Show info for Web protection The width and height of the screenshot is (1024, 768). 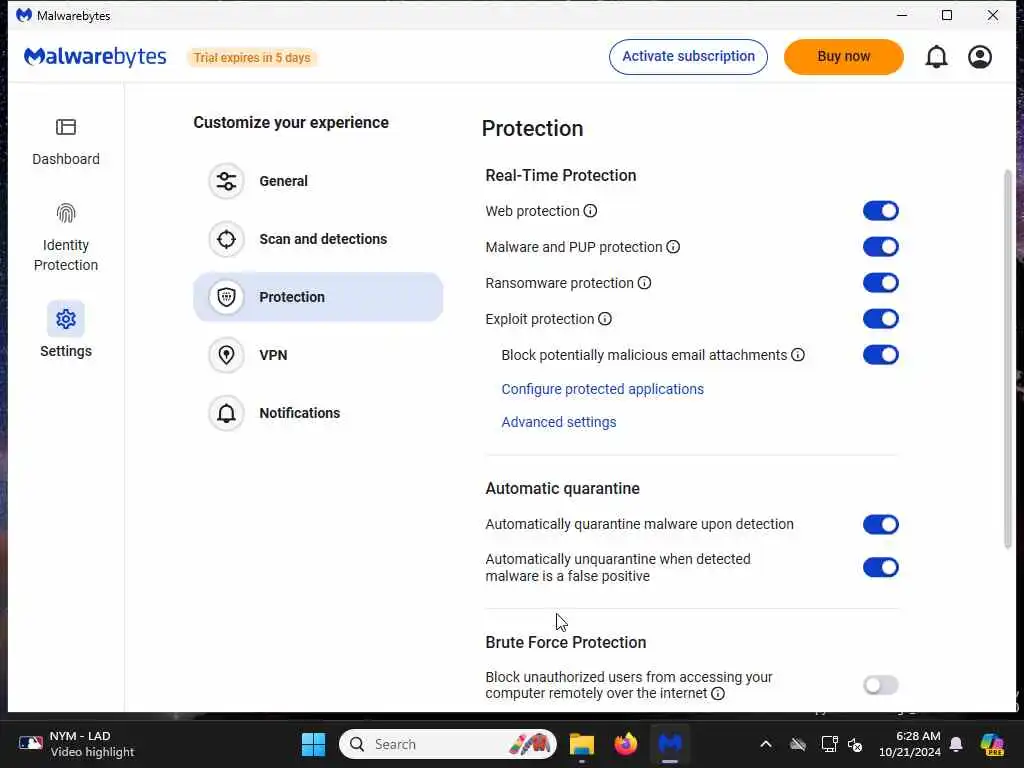(x=590, y=211)
